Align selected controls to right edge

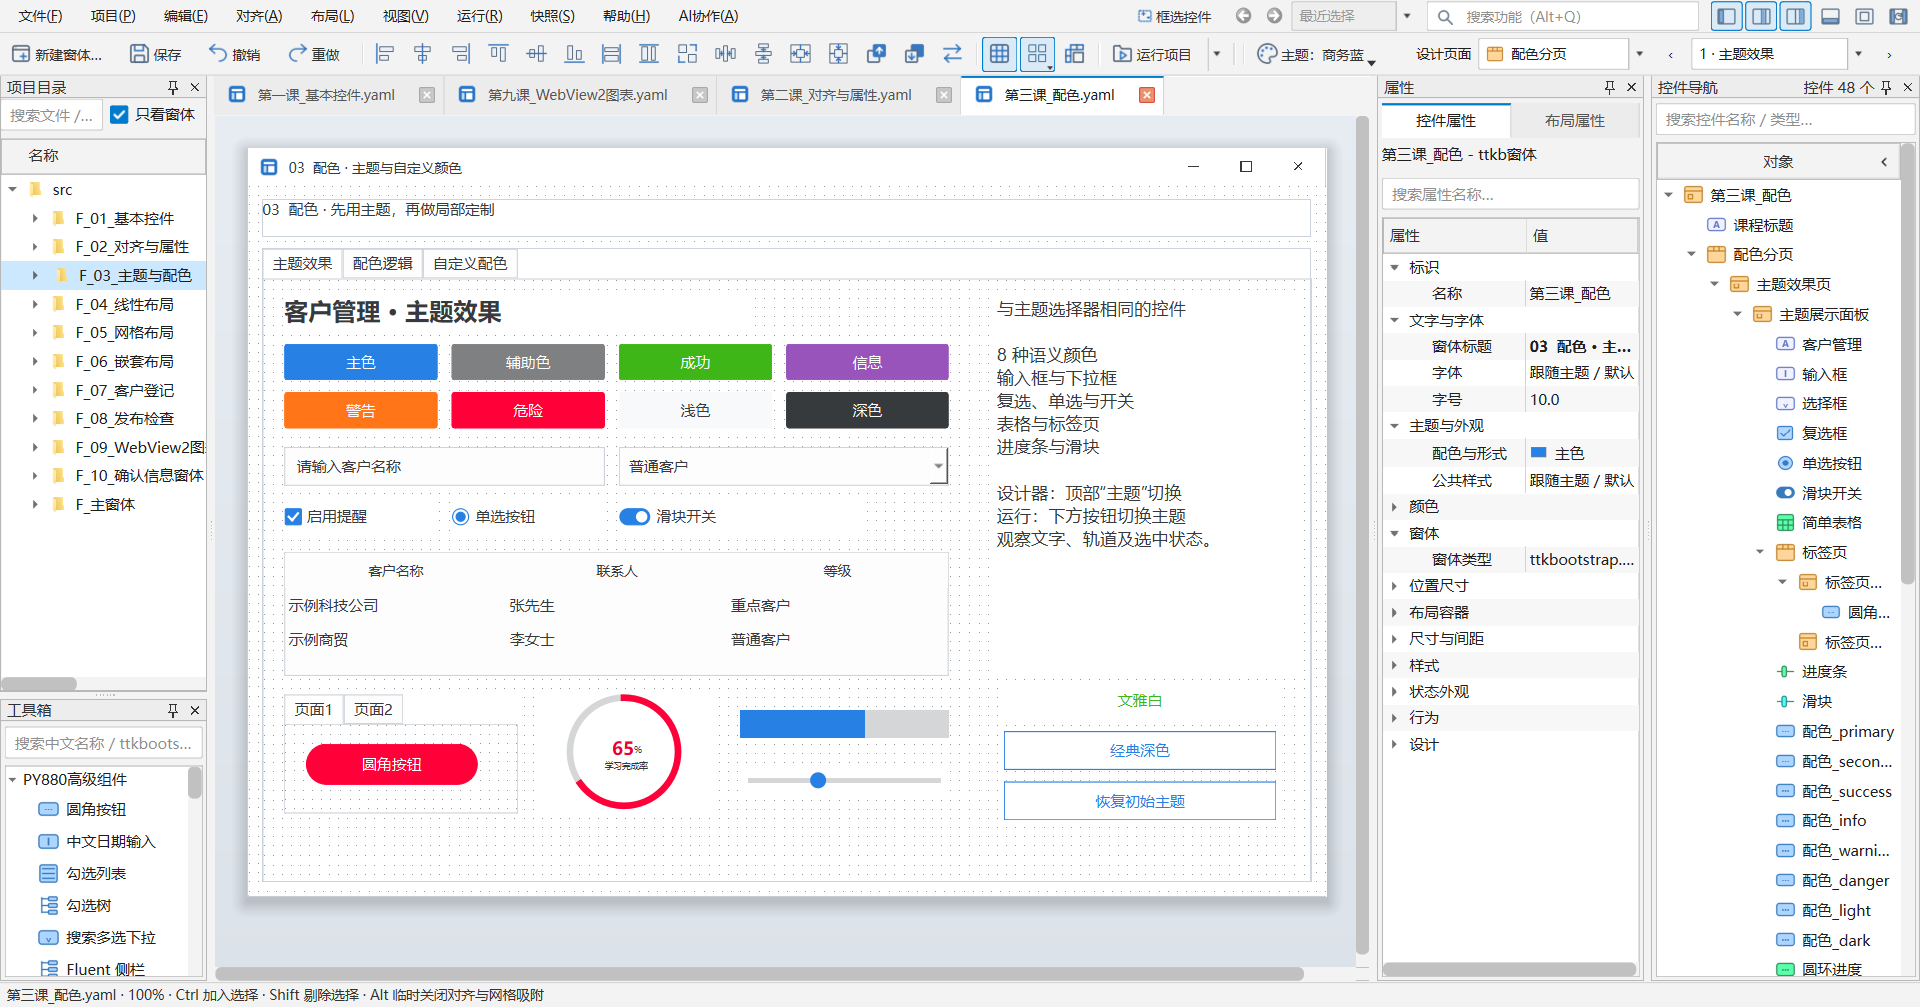tap(461, 54)
